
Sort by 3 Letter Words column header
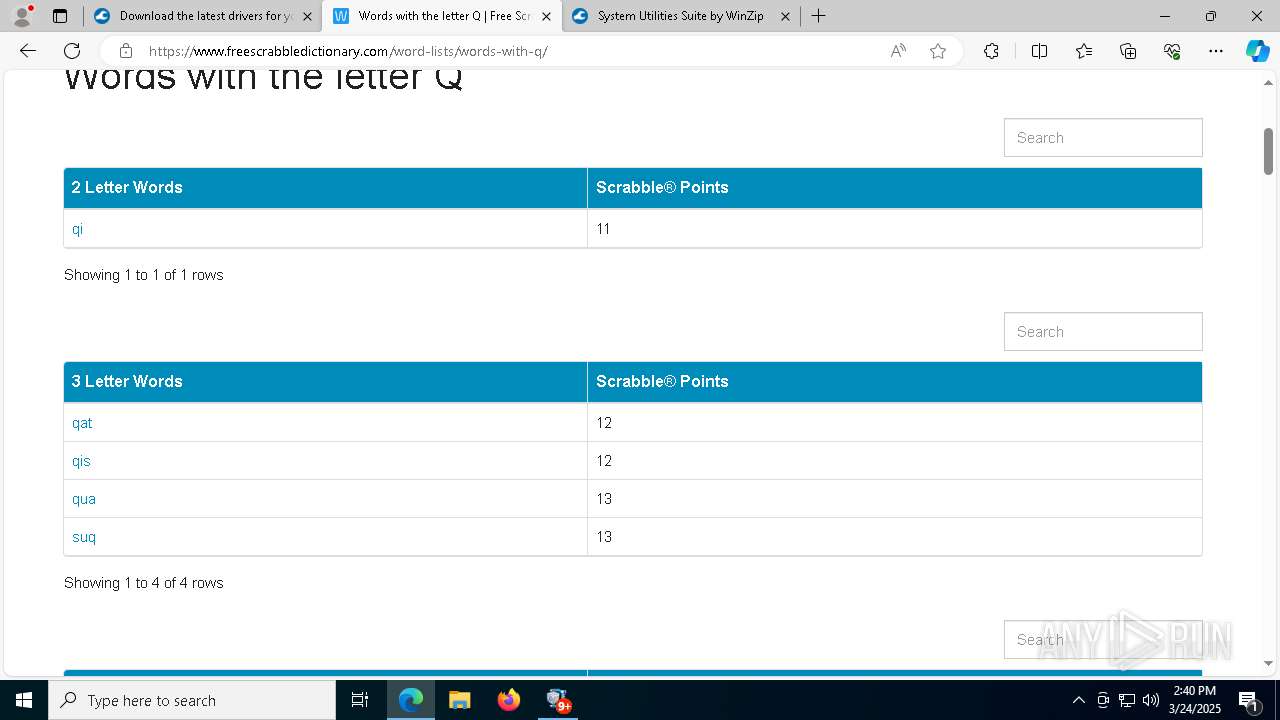pos(325,382)
